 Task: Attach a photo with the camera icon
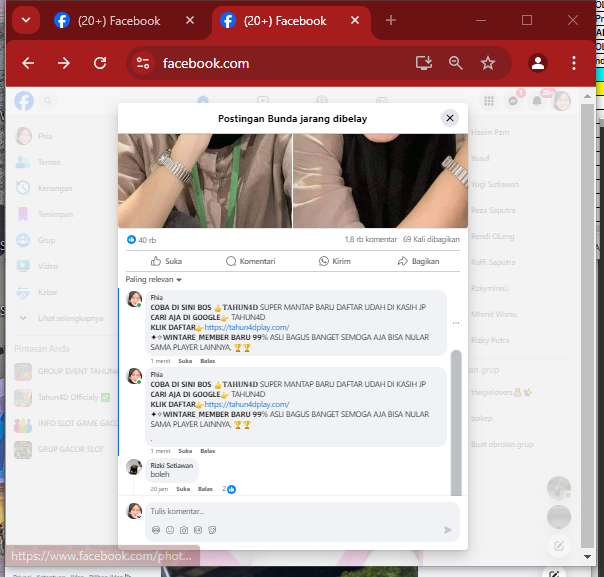[x=184, y=530]
